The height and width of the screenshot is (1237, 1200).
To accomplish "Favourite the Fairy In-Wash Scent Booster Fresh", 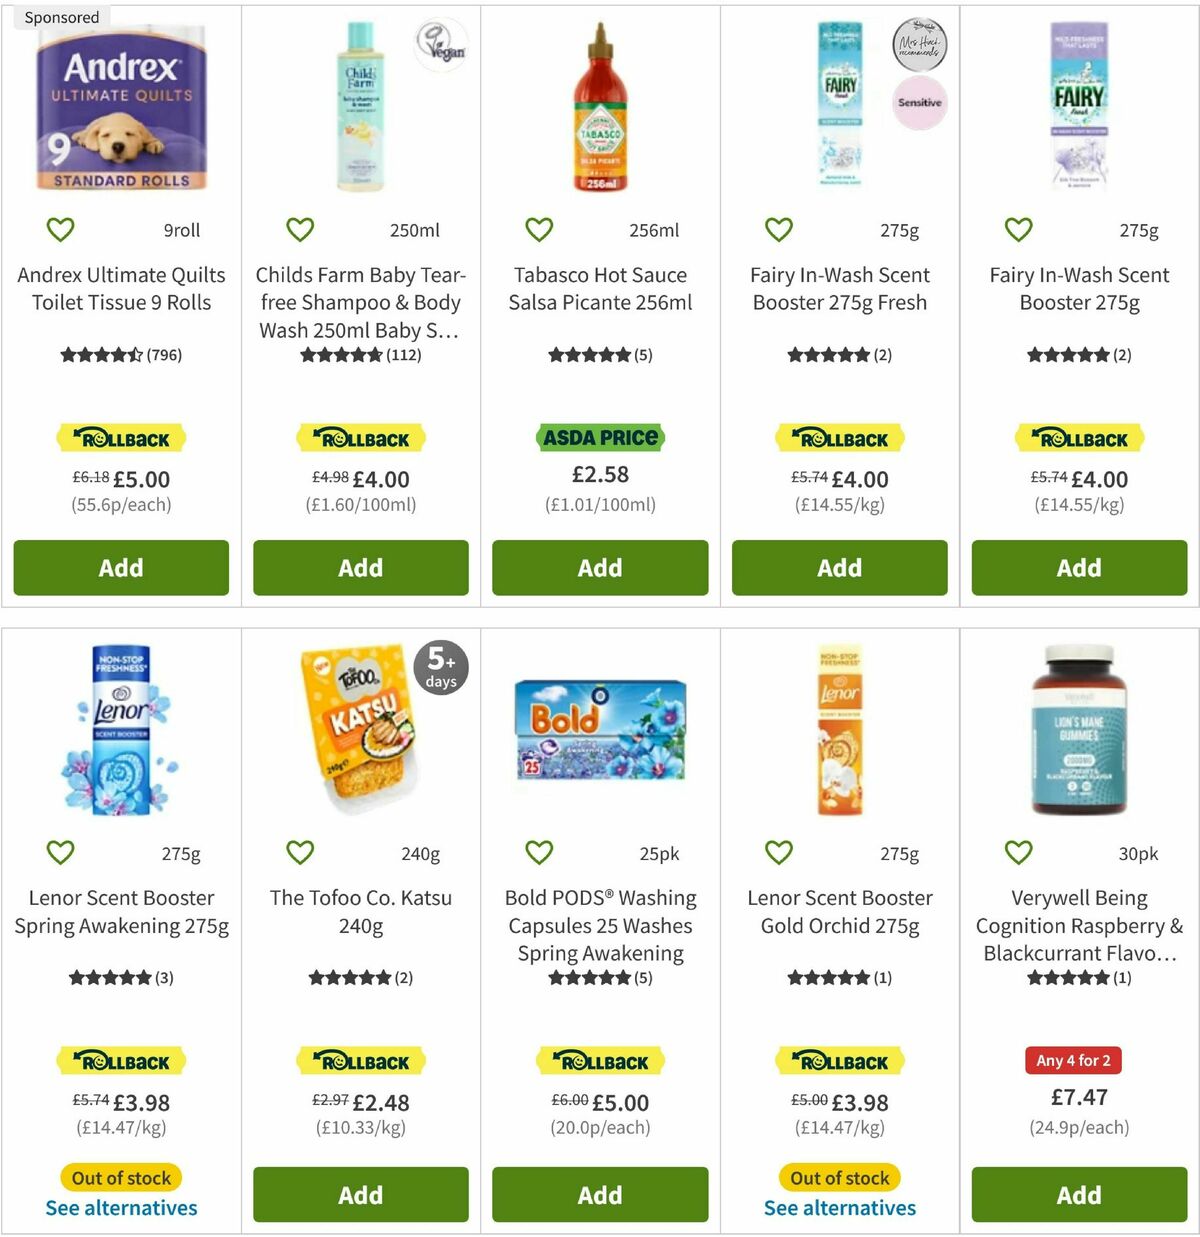I will [778, 229].
